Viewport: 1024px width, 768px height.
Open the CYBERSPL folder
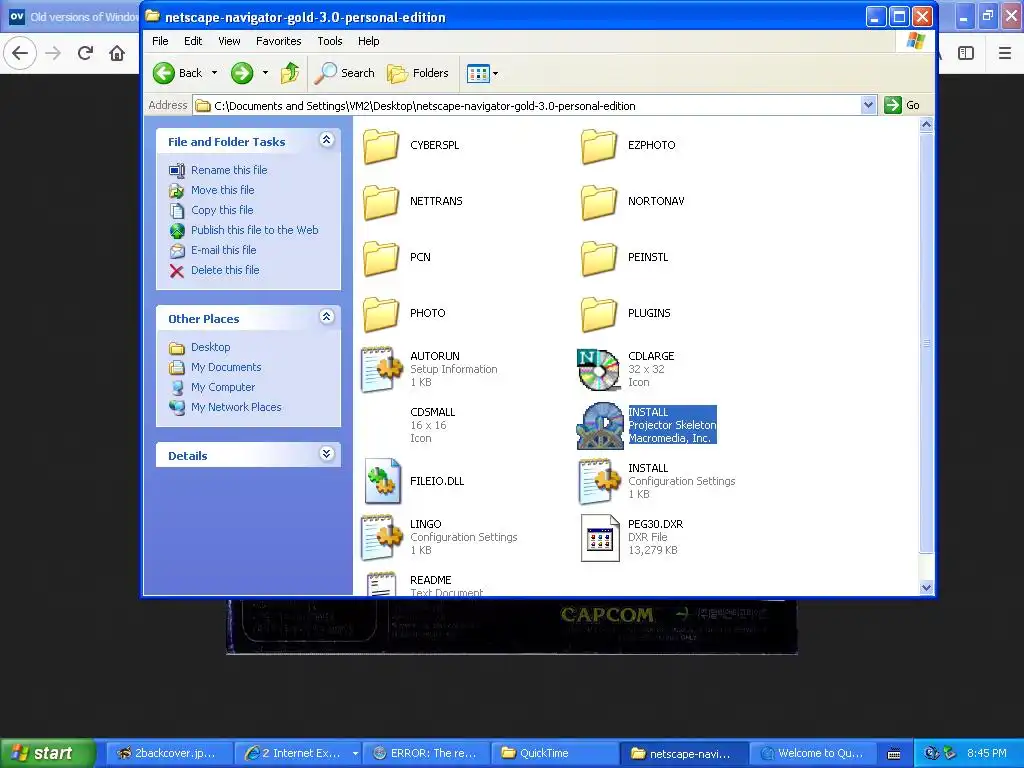pos(381,146)
